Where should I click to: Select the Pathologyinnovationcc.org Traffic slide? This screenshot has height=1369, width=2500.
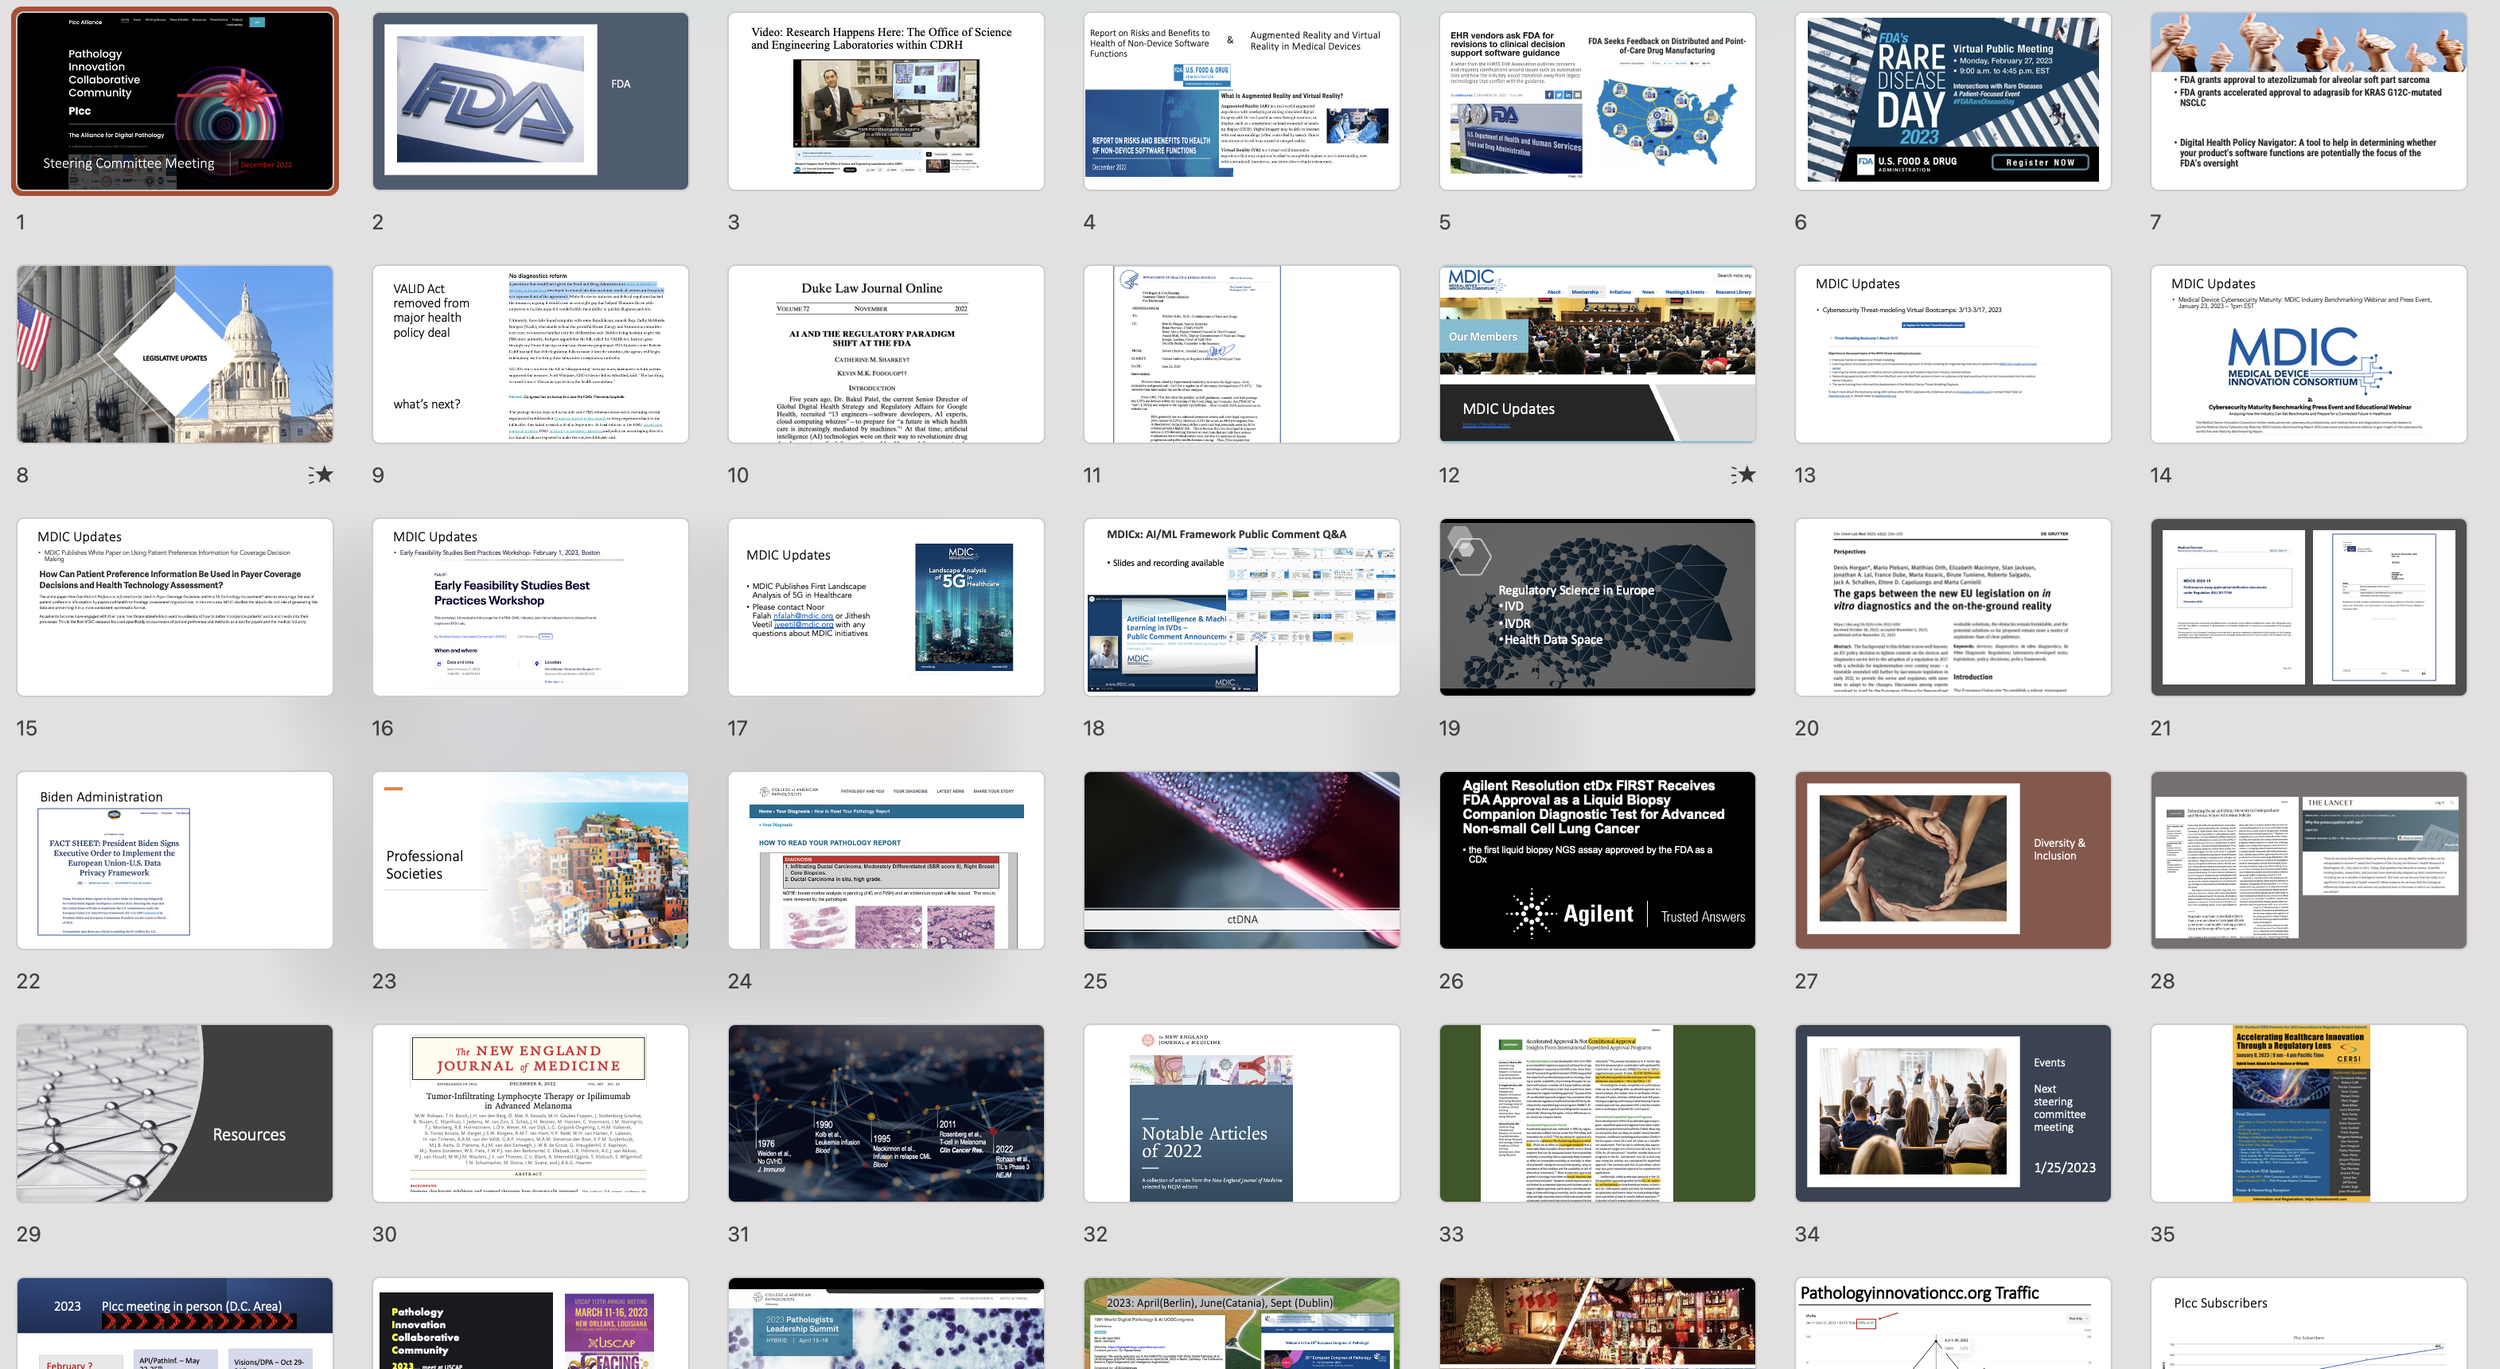click(1952, 1323)
